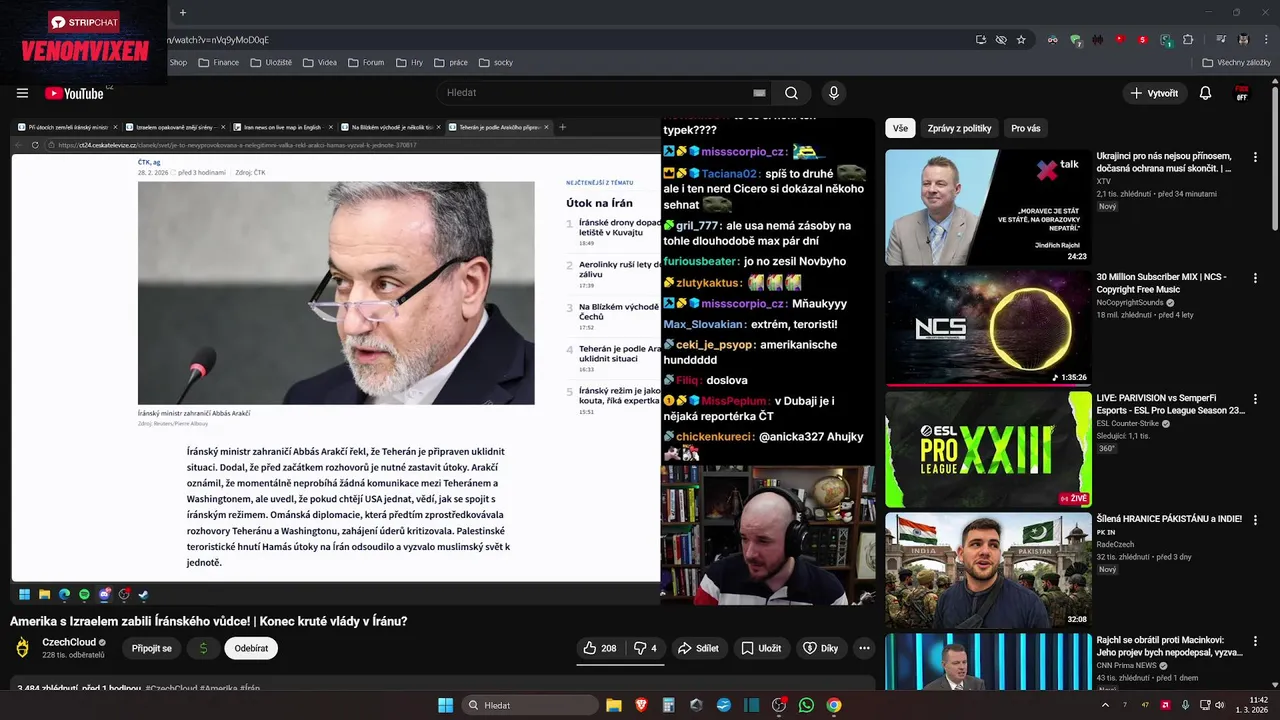
Task: Switch to Chrome in the taskbar
Action: [834, 705]
